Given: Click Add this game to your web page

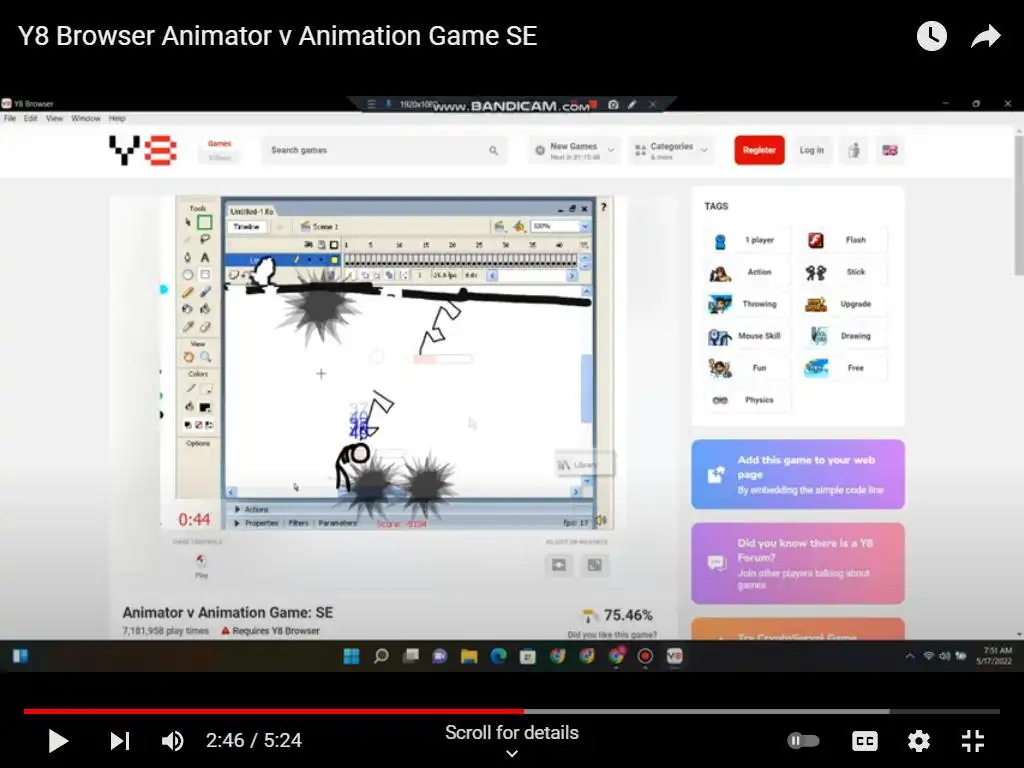Looking at the screenshot, I should [798, 474].
